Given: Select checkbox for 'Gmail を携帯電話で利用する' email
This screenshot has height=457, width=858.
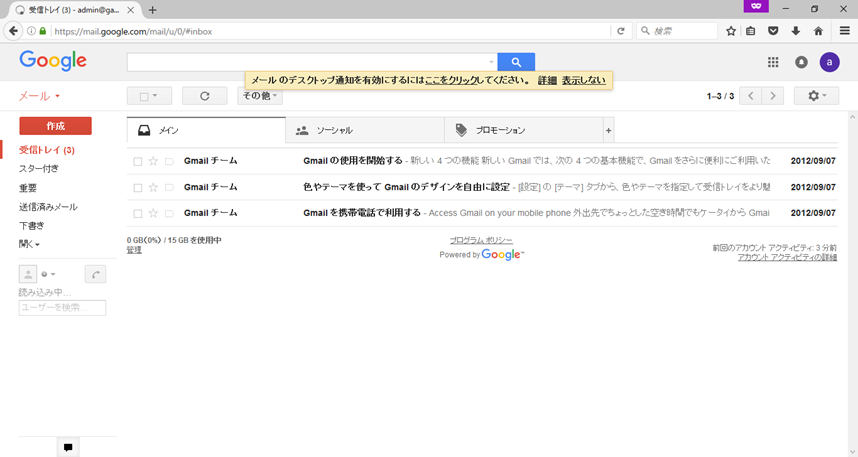Looking at the screenshot, I should (138, 213).
